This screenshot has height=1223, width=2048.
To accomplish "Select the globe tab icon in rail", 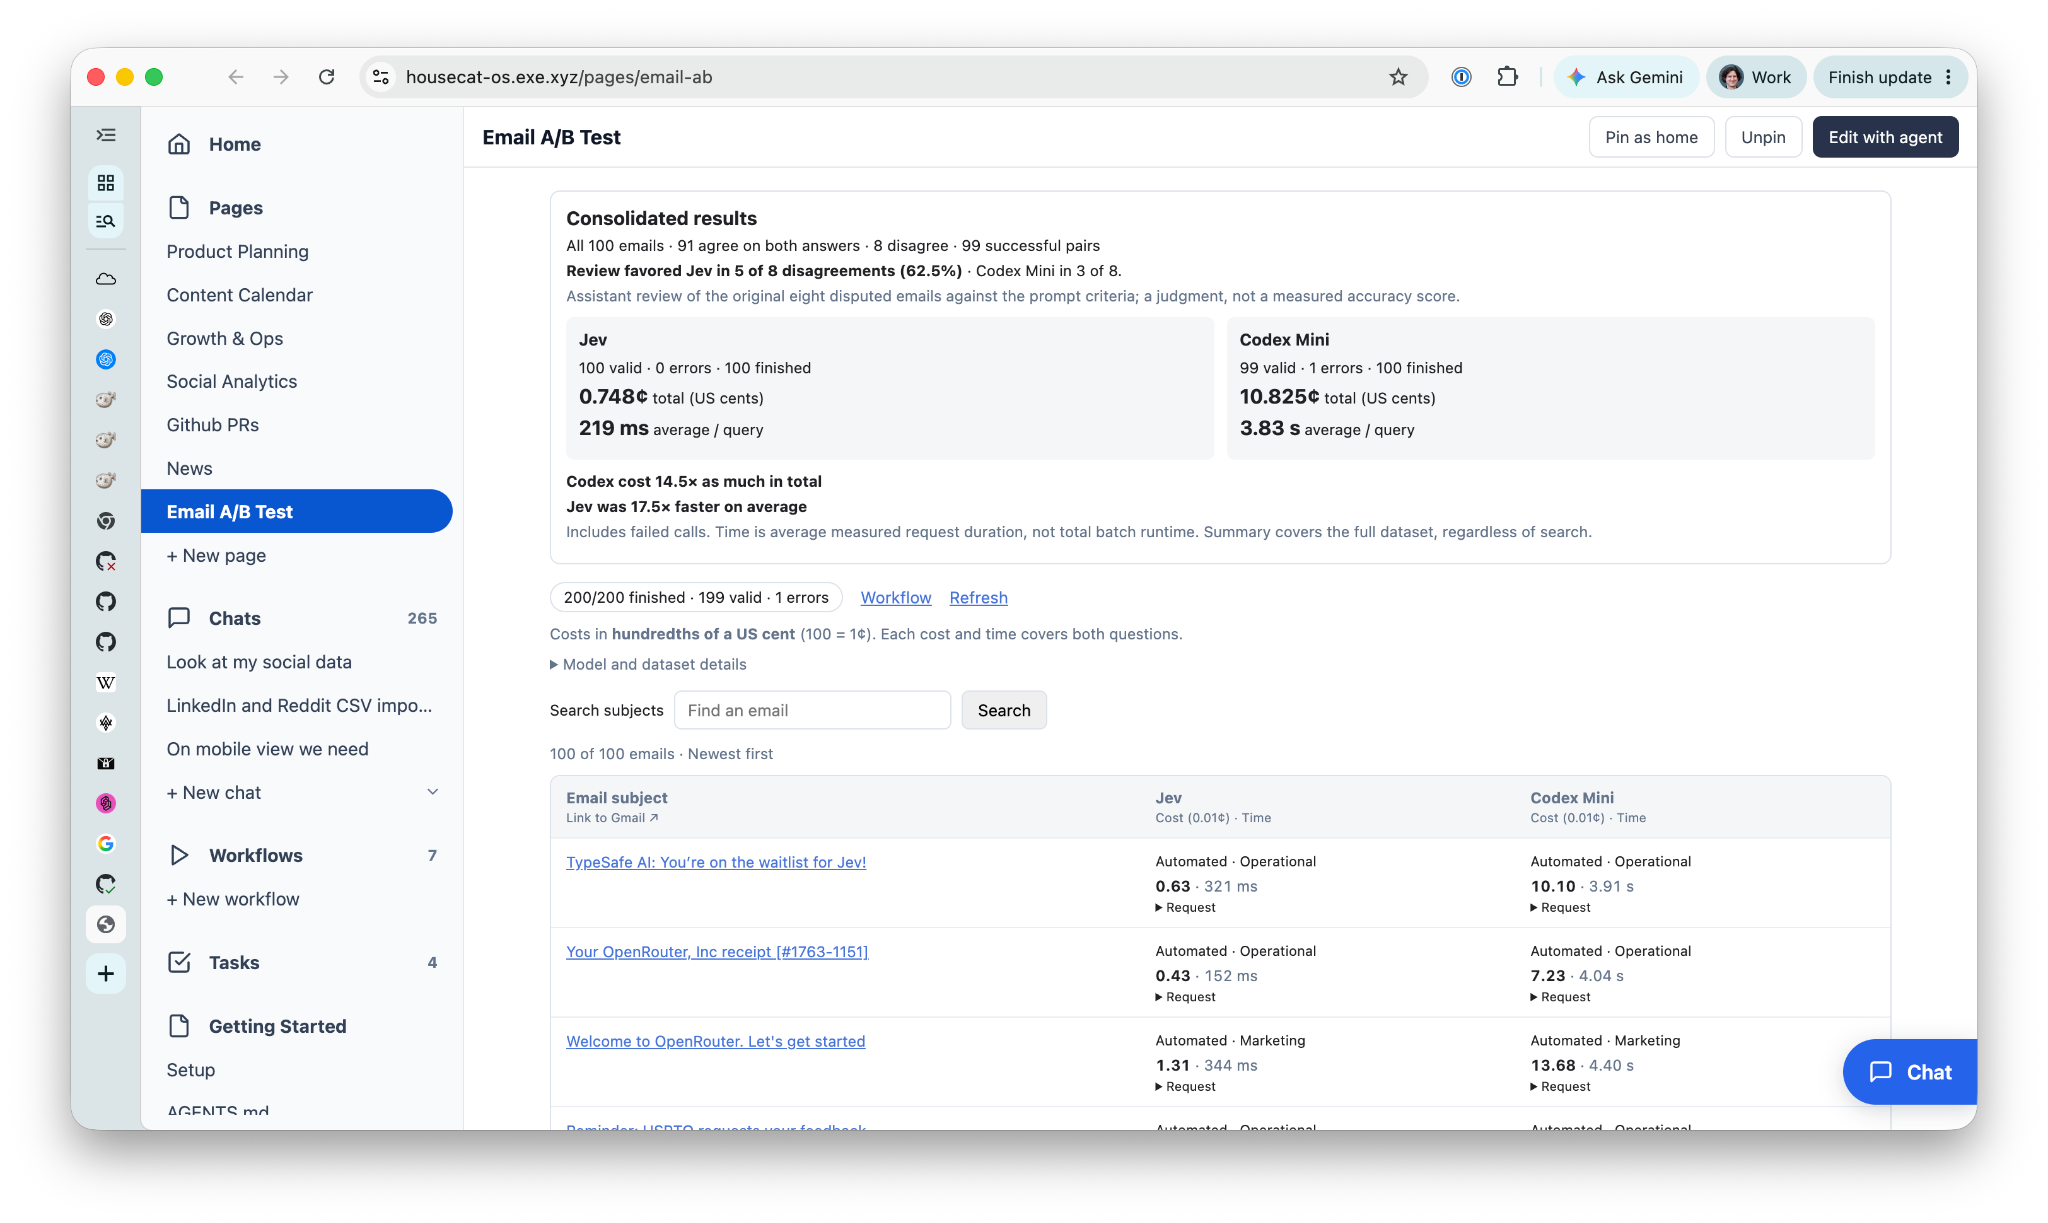I will pyautogui.click(x=106, y=924).
